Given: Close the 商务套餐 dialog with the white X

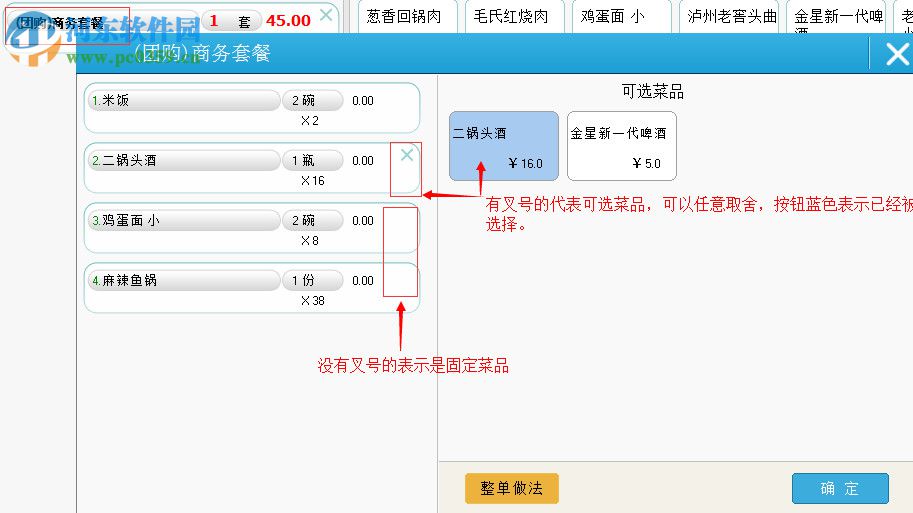Looking at the screenshot, I should tap(897, 55).
